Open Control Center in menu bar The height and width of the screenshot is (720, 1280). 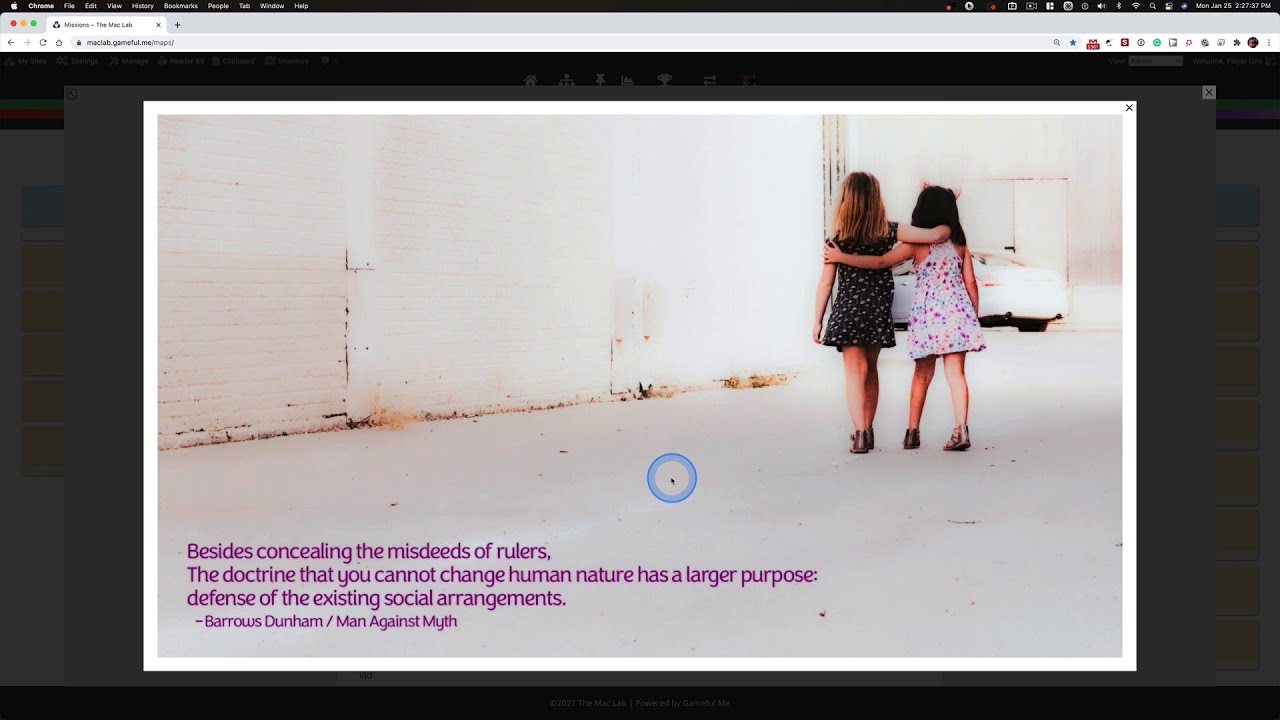tap(1169, 6)
